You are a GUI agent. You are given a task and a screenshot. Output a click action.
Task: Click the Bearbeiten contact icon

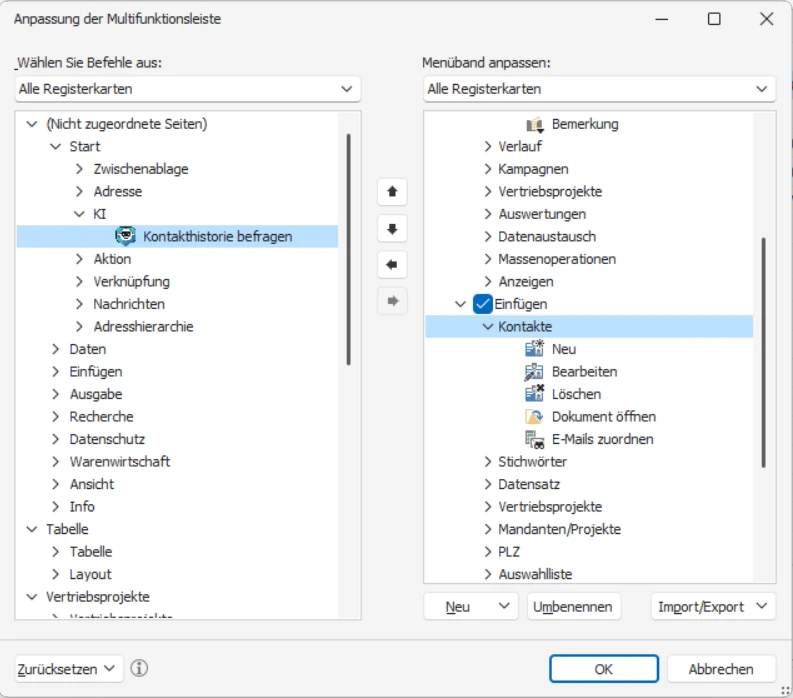pos(534,372)
